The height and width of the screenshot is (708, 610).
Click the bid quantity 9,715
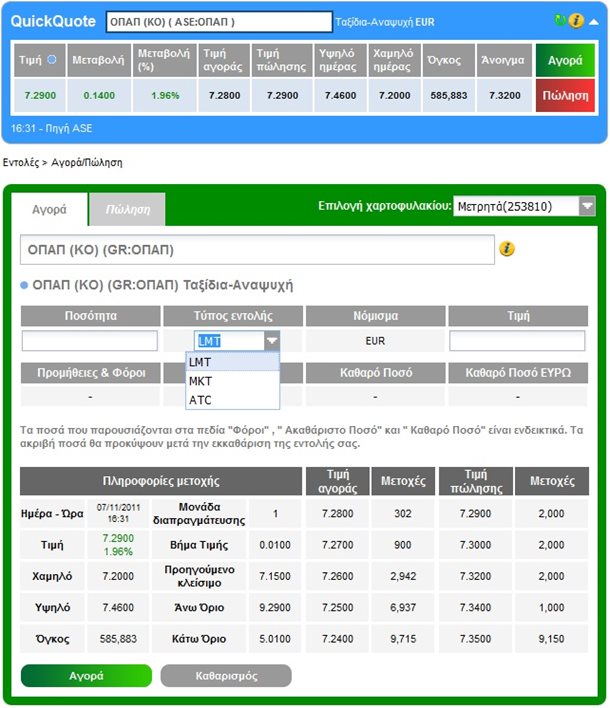[x=403, y=639]
